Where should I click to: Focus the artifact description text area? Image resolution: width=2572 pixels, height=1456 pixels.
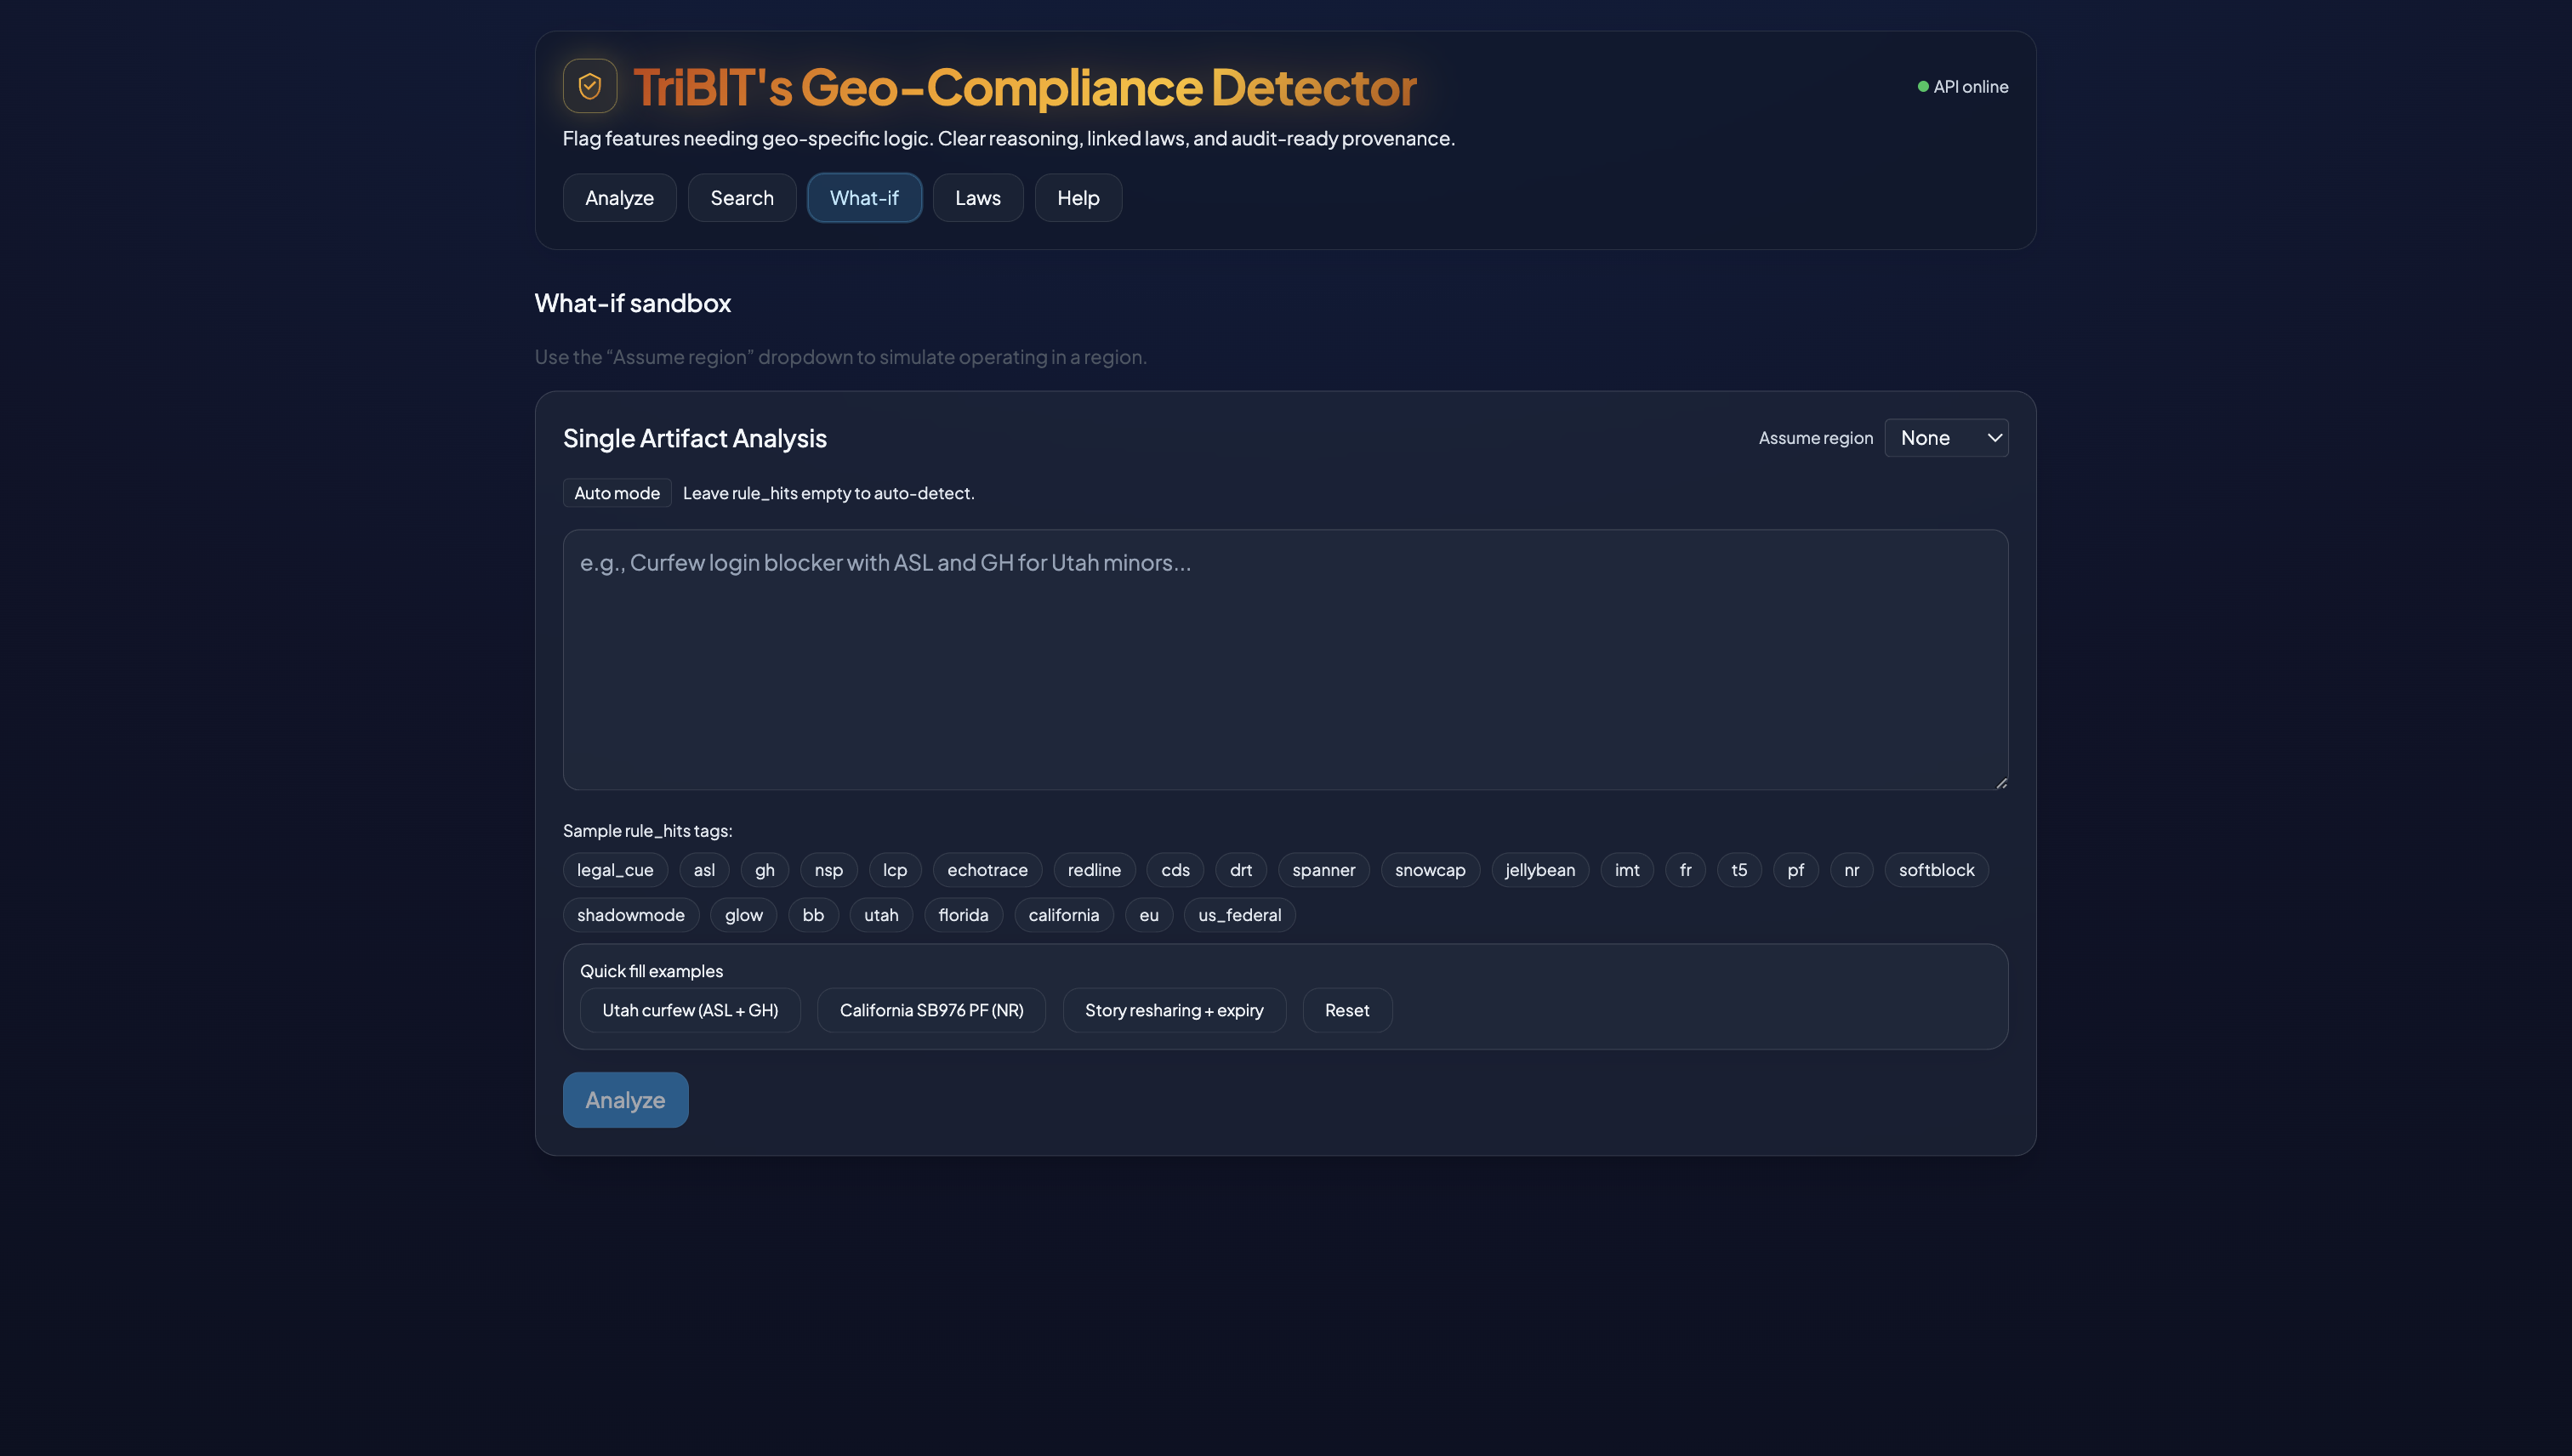pos(1284,660)
